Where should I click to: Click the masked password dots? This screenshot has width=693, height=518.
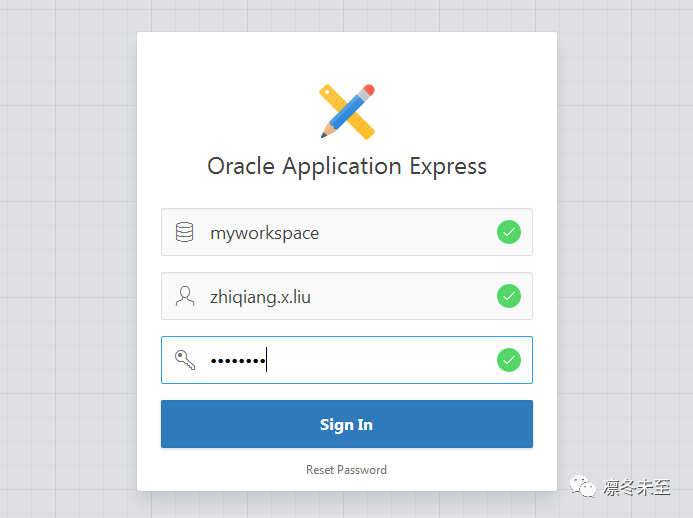coord(236,361)
